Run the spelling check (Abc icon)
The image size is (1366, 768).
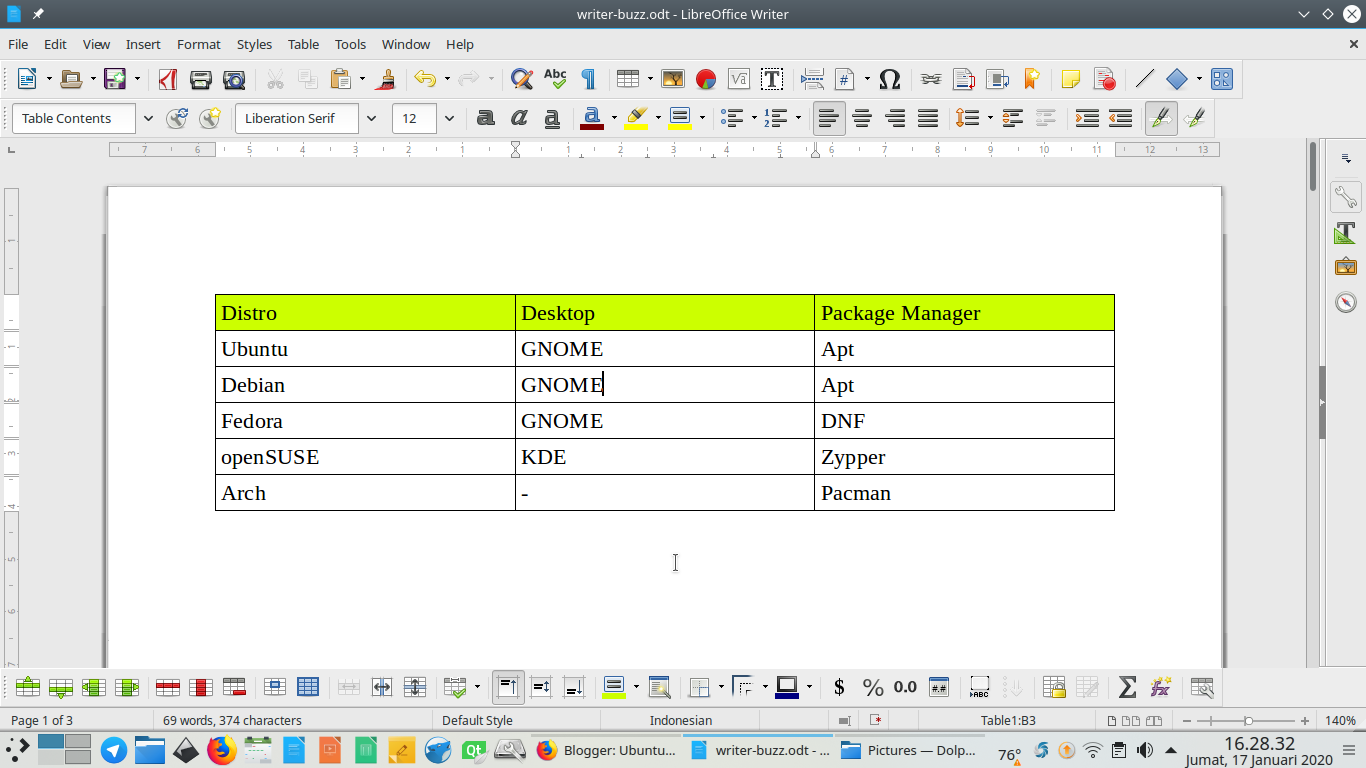tap(555, 79)
